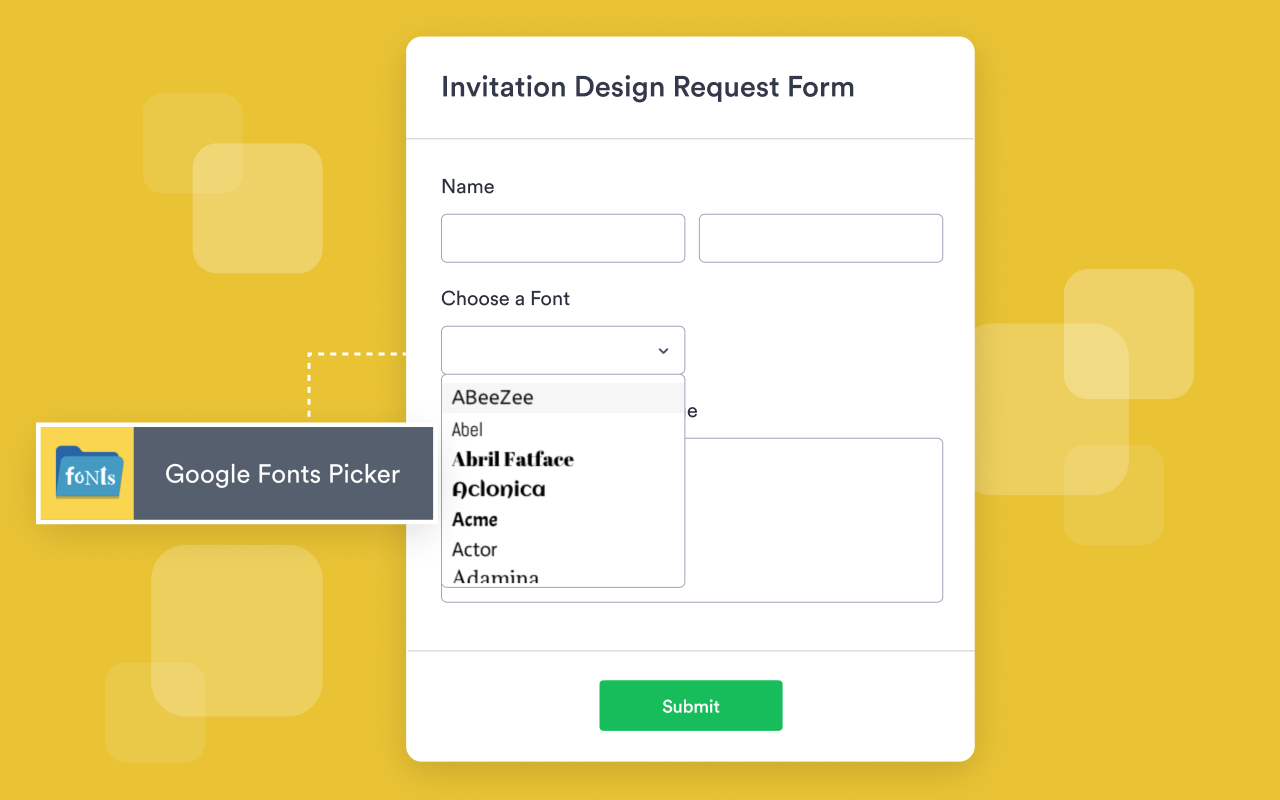Click the green Submit button
This screenshot has width=1280, height=800.
pos(690,705)
